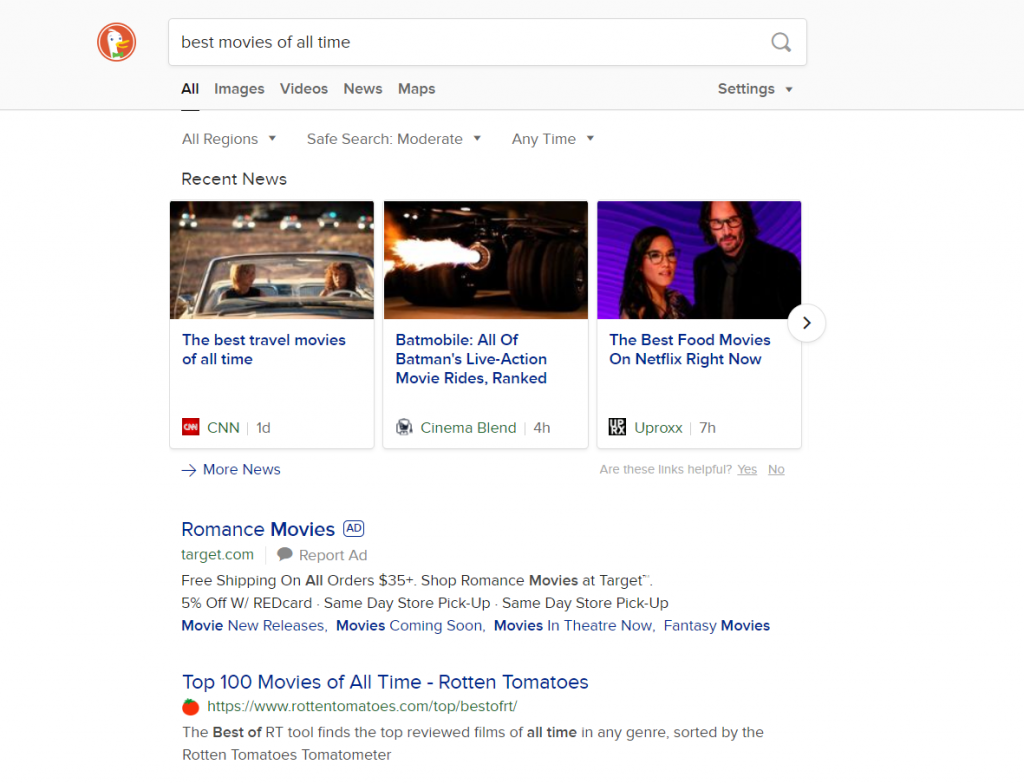Screen dimensions: 1024x784
Task: Switch to the Videos tab
Action: pos(304,89)
